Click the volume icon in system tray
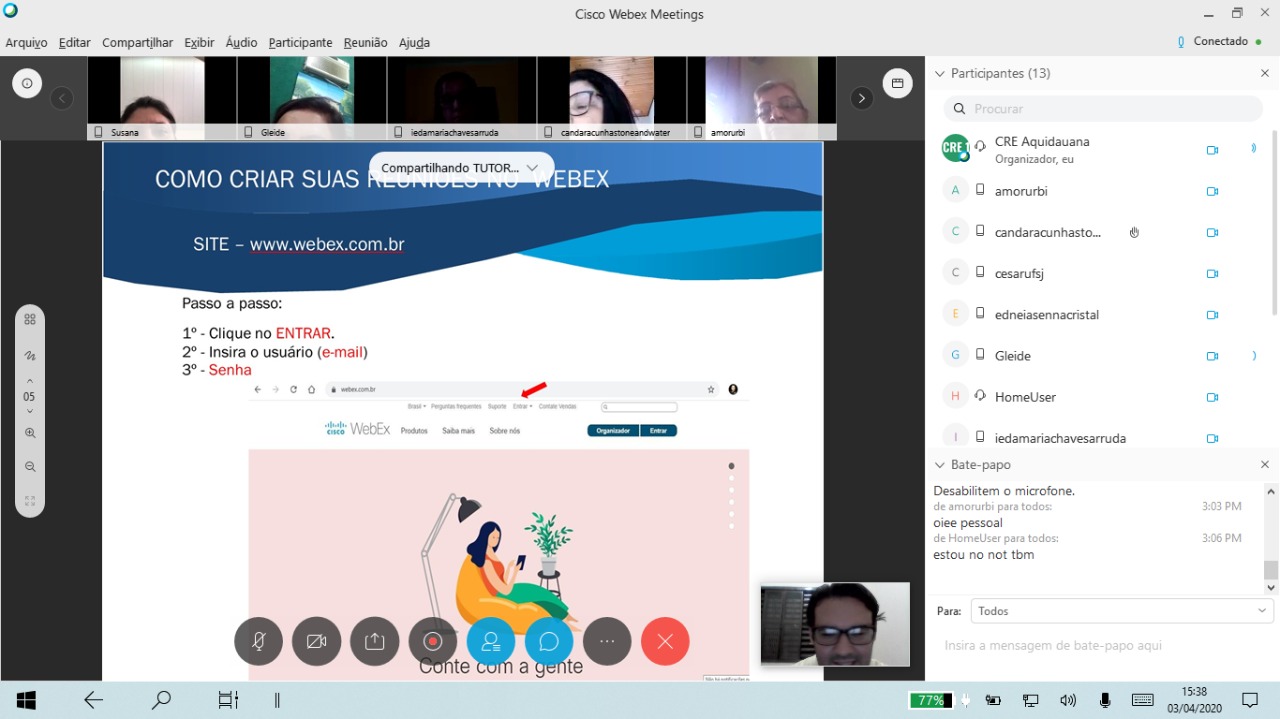This screenshot has height=719, width=1280. [1068, 700]
